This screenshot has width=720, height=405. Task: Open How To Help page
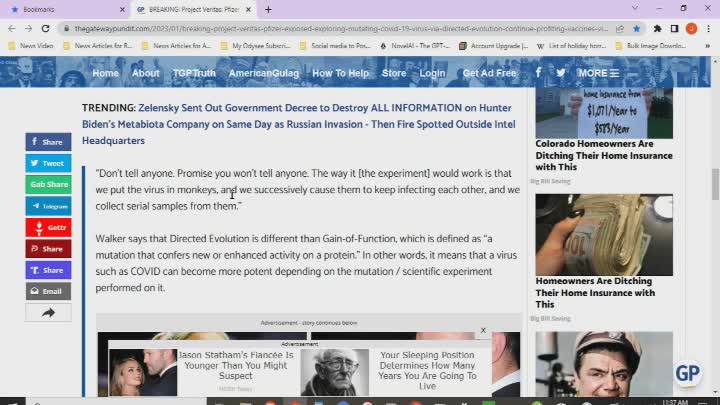pos(340,73)
